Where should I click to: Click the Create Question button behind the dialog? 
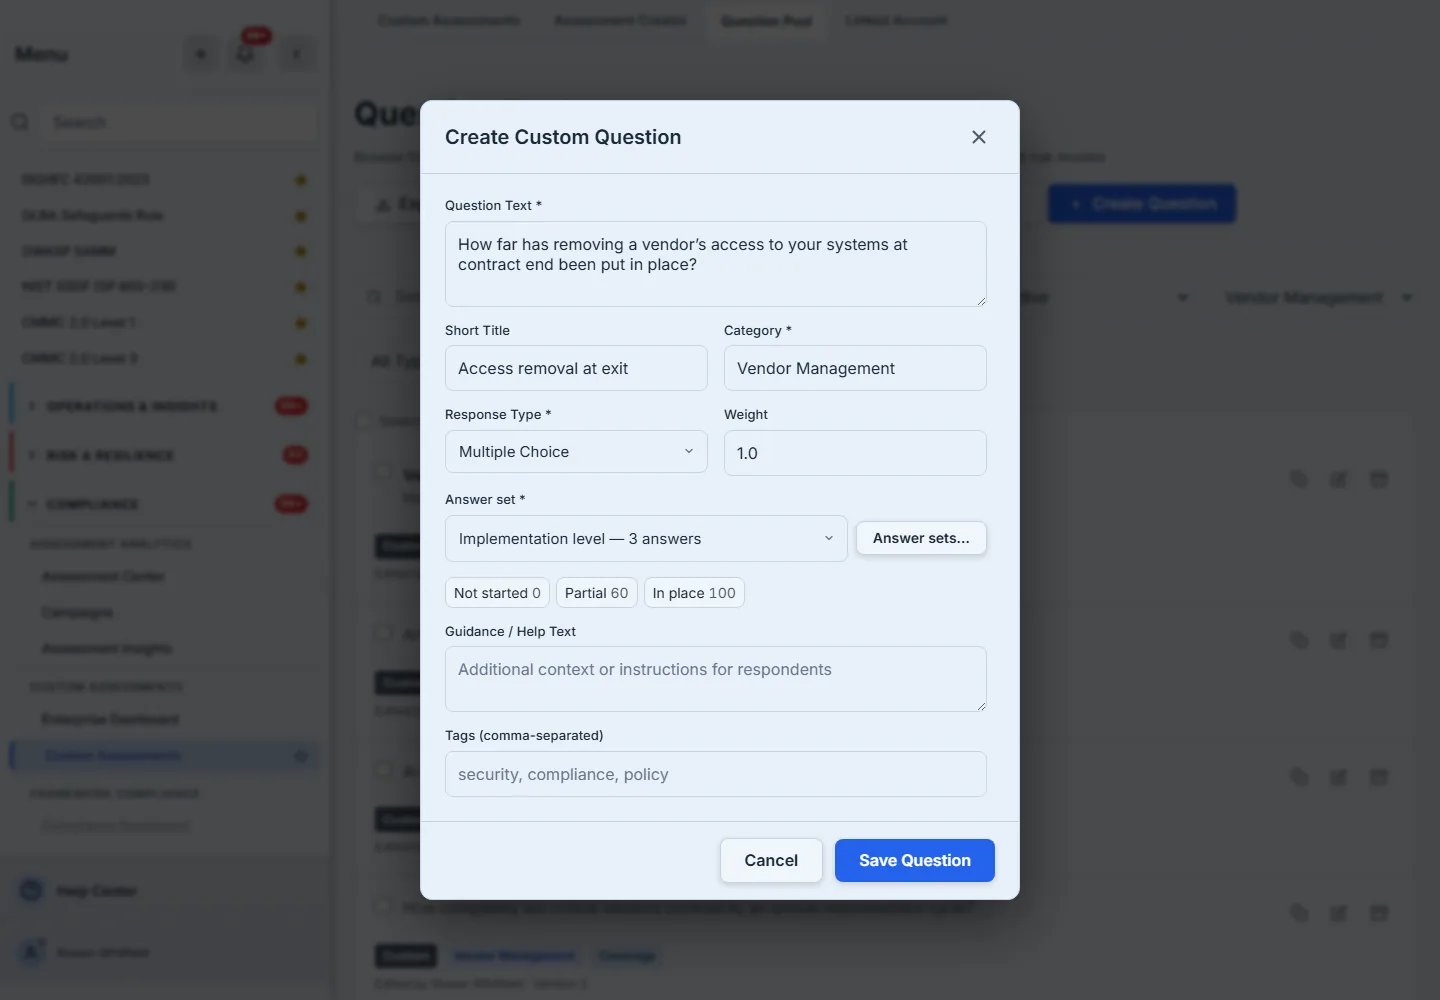1142,204
